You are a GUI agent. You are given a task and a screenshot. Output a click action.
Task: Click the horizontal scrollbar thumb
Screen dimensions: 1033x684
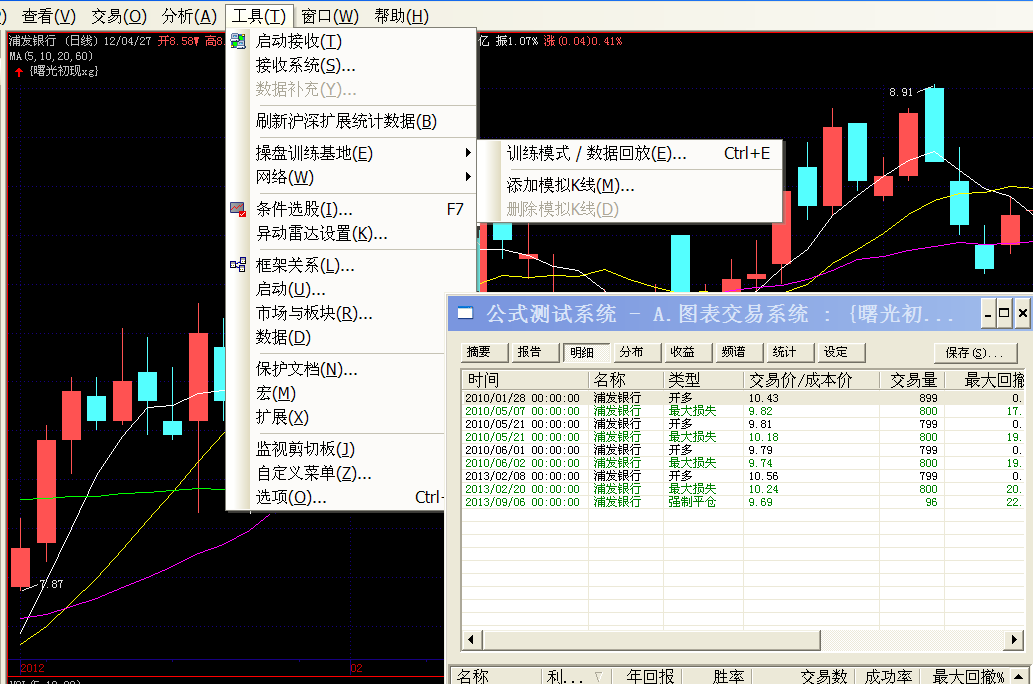[x=652, y=639]
